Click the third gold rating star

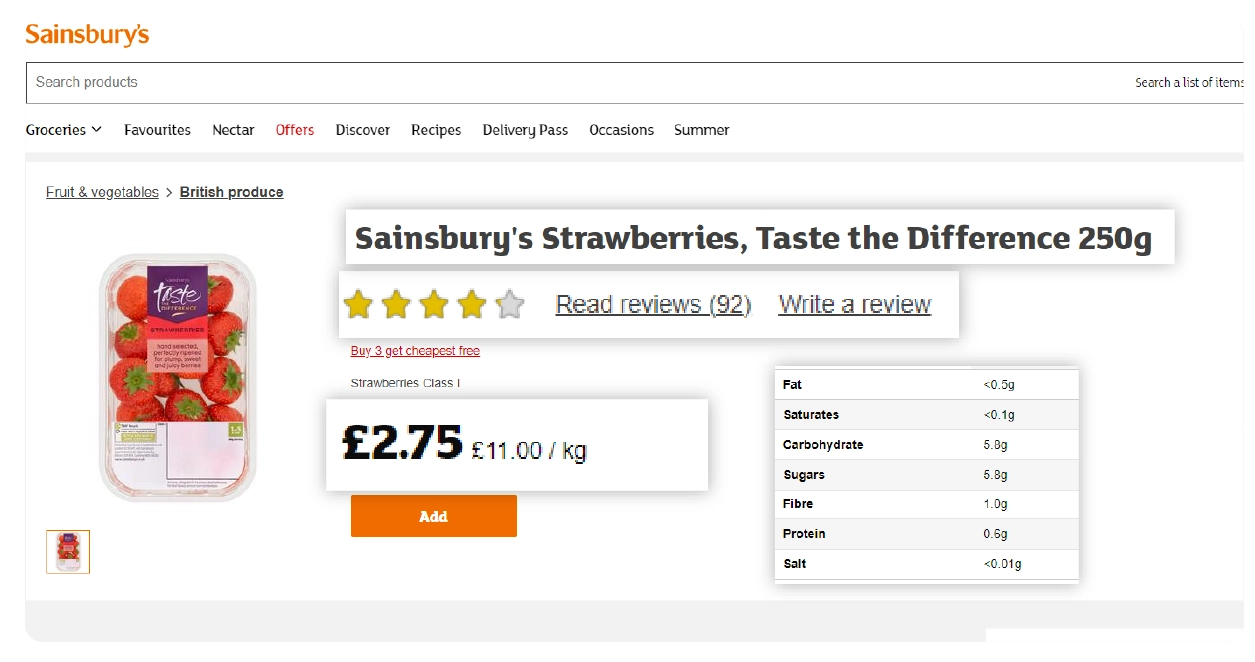(434, 304)
